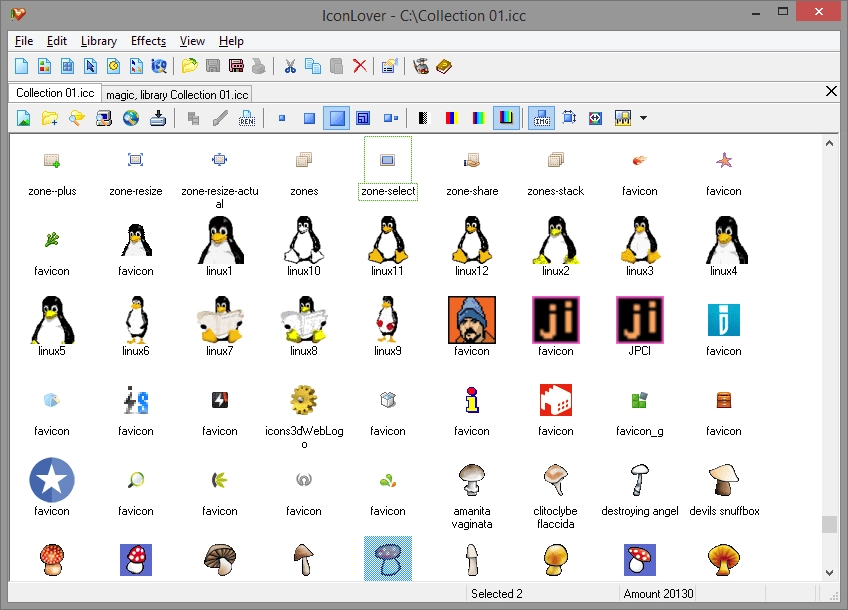Click the ICO search magnifier toolbar icon
848x610 pixels.
pos(159,67)
